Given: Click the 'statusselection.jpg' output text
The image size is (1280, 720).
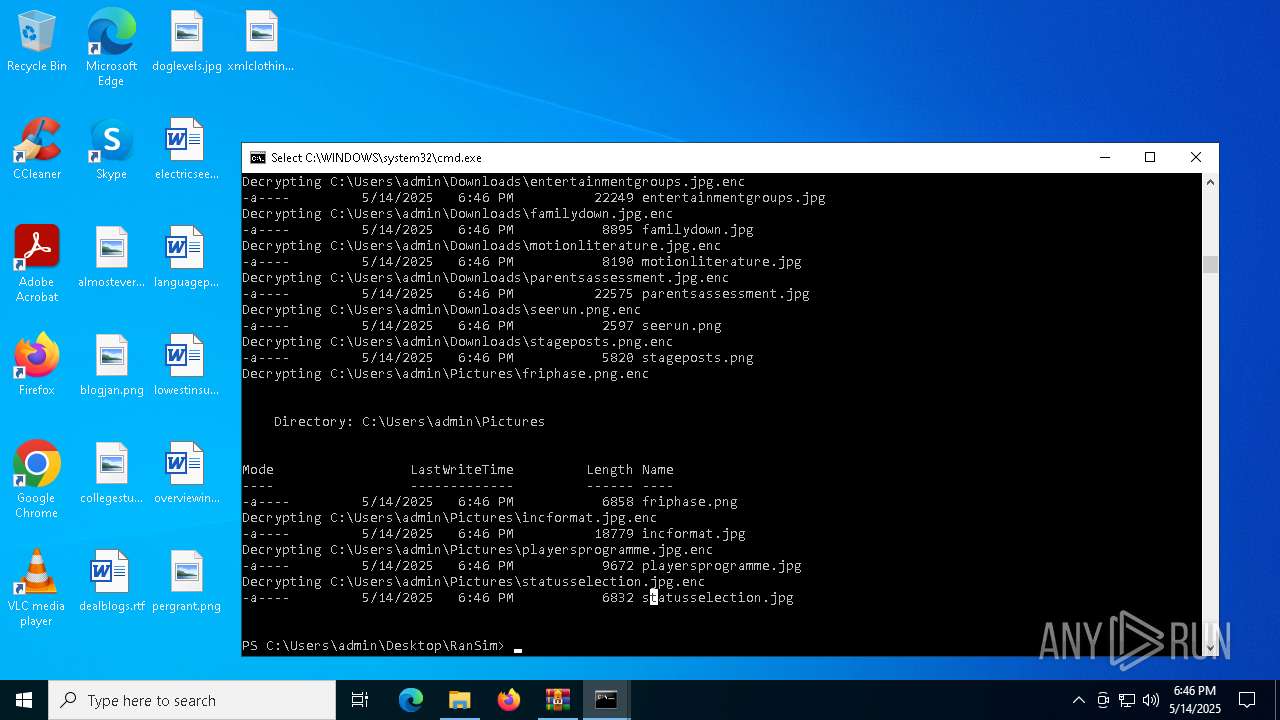Looking at the screenshot, I should [x=718, y=598].
